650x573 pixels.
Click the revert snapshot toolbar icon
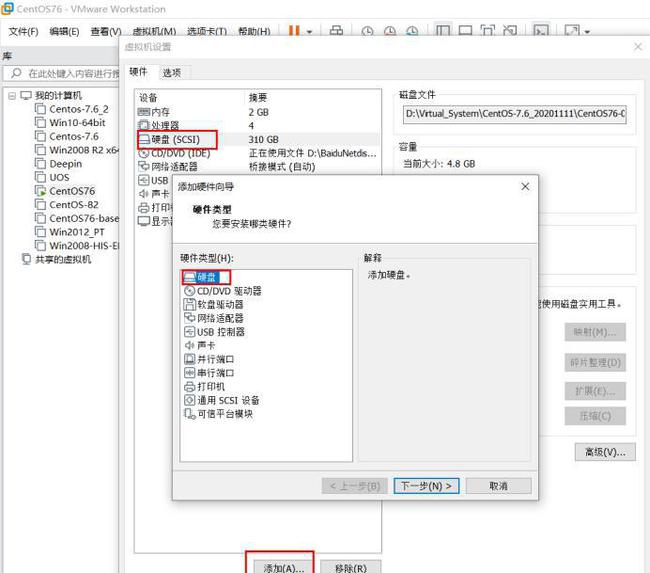pyautogui.click(x=390, y=31)
